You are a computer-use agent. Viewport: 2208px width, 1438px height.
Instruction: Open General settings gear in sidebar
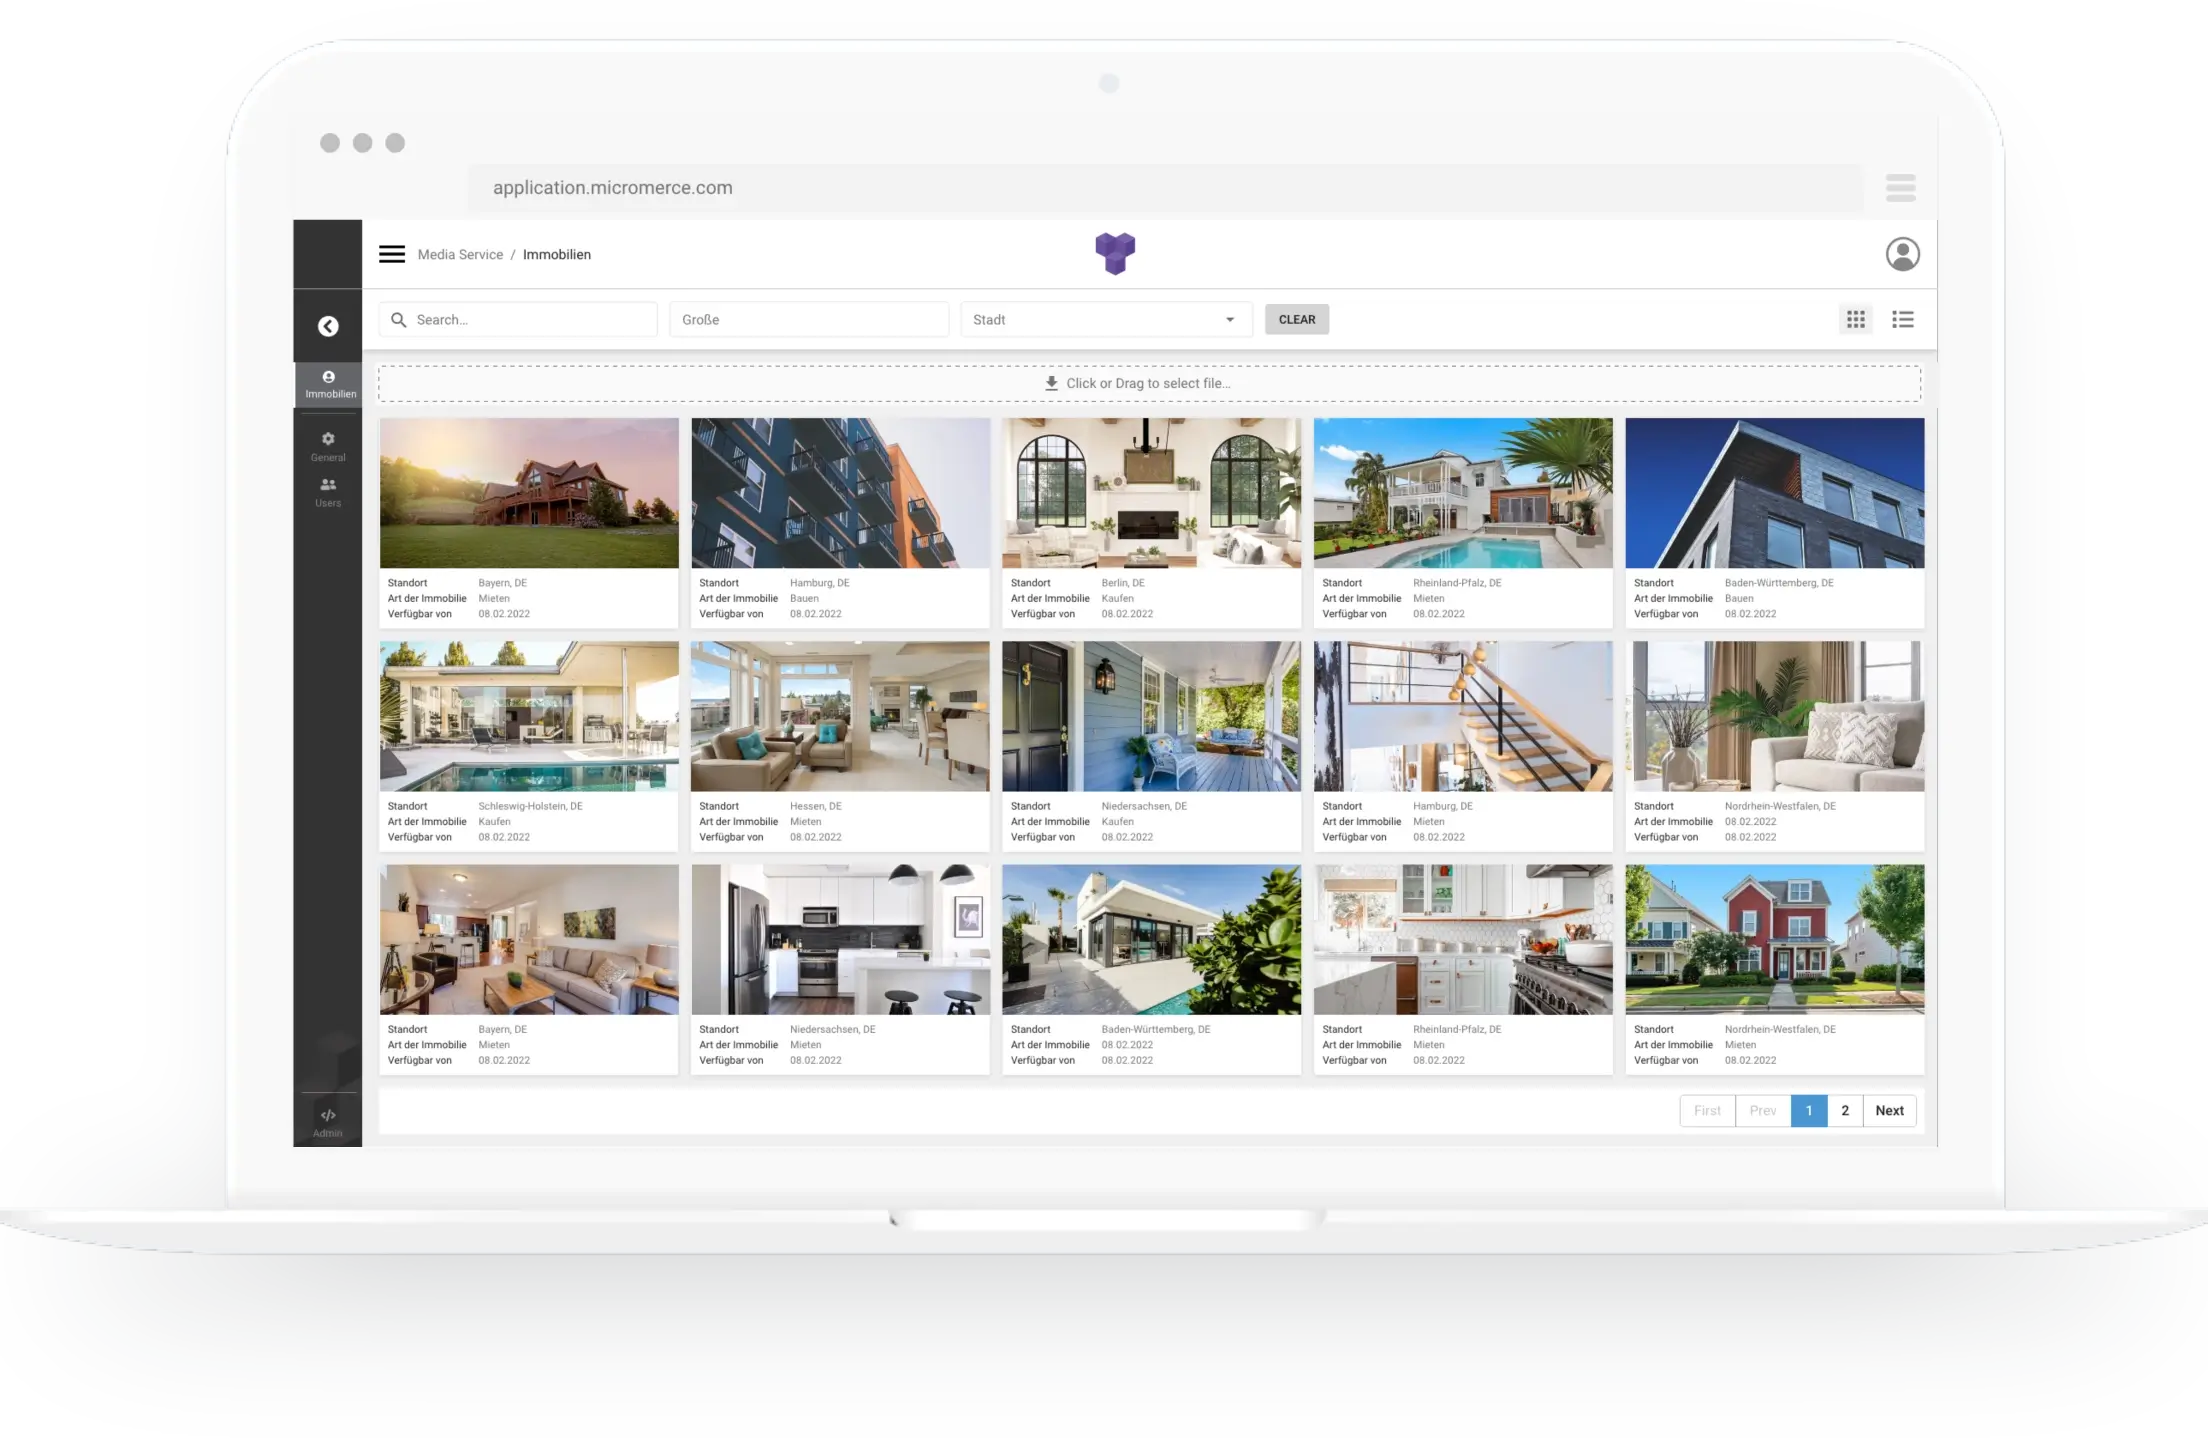pos(328,445)
